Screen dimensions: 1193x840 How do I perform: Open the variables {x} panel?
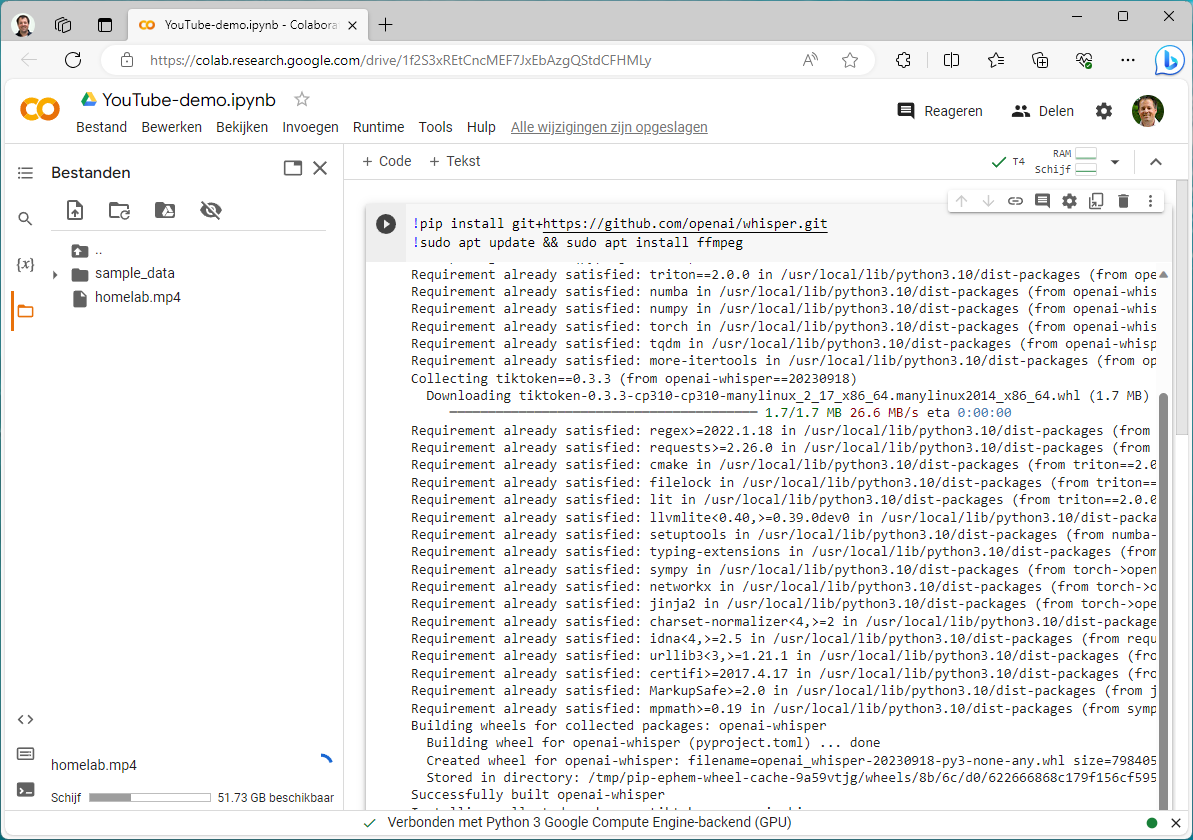click(x=25, y=265)
